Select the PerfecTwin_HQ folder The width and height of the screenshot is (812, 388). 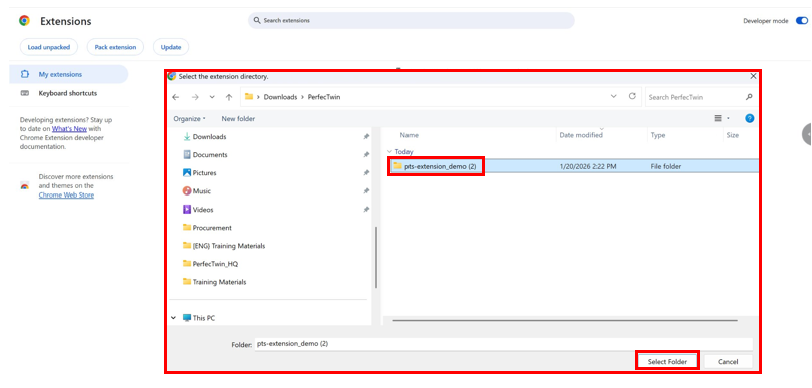point(215,264)
